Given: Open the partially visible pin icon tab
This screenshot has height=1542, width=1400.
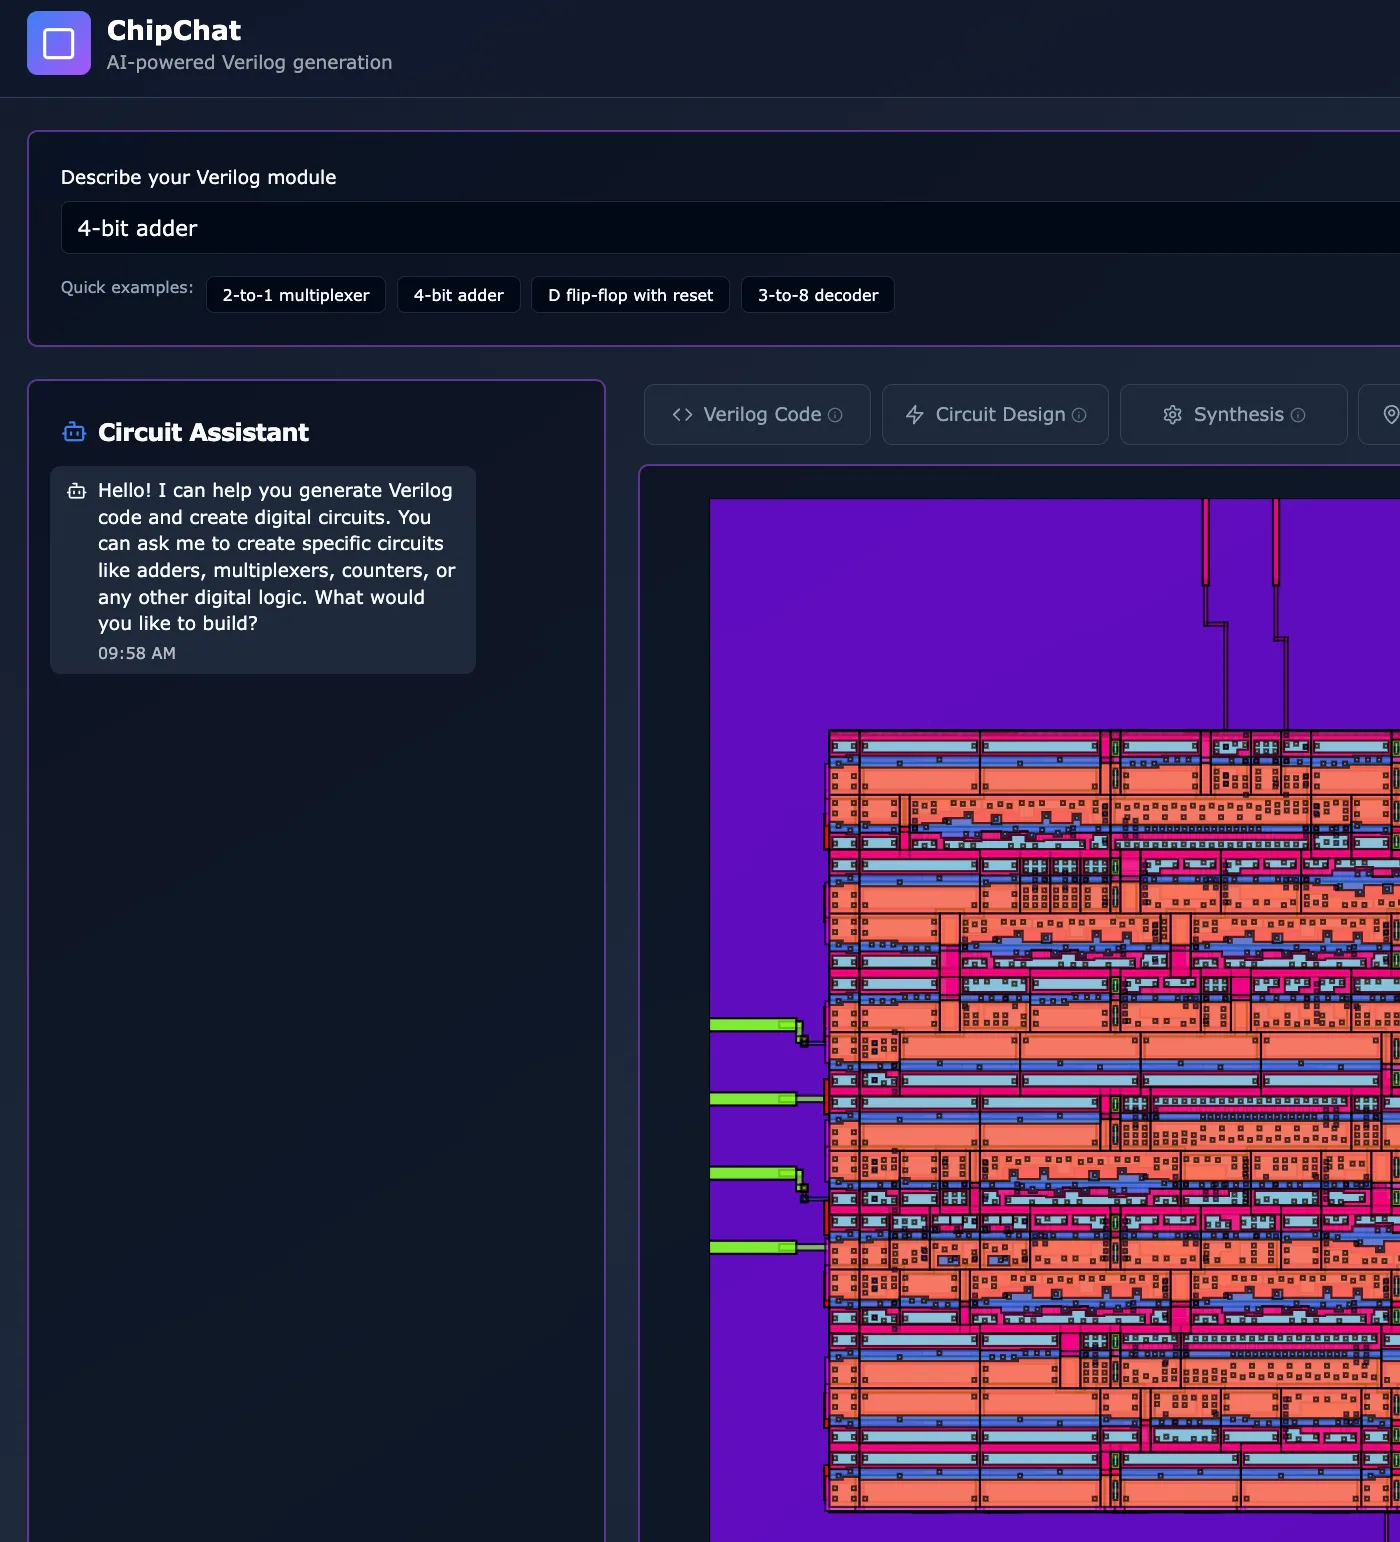Looking at the screenshot, I should click(1389, 414).
